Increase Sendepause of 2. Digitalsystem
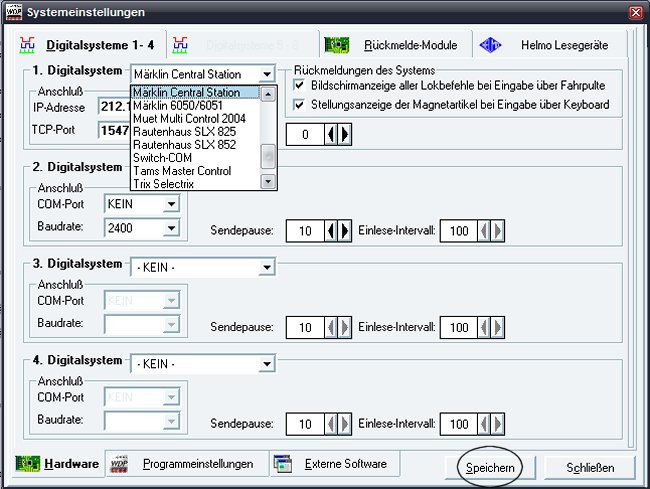The height and width of the screenshot is (489, 650). click(x=344, y=230)
